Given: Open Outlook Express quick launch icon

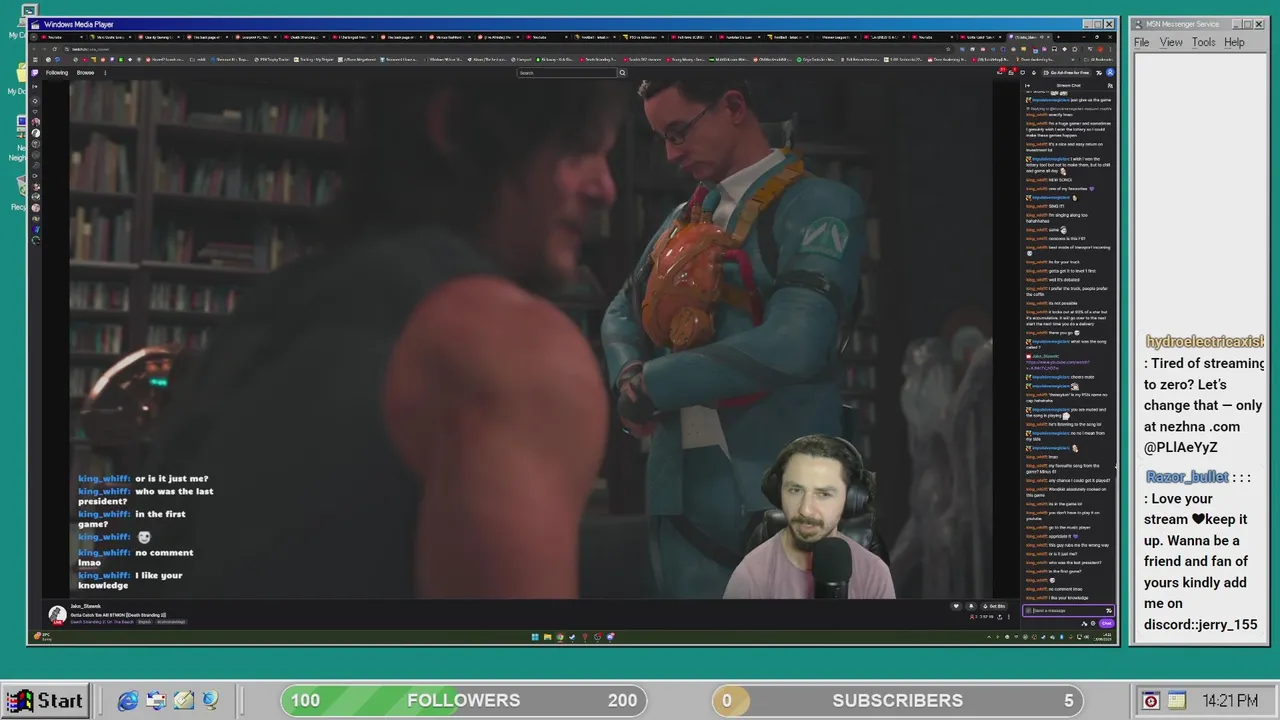Looking at the screenshot, I should coord(156,701).
